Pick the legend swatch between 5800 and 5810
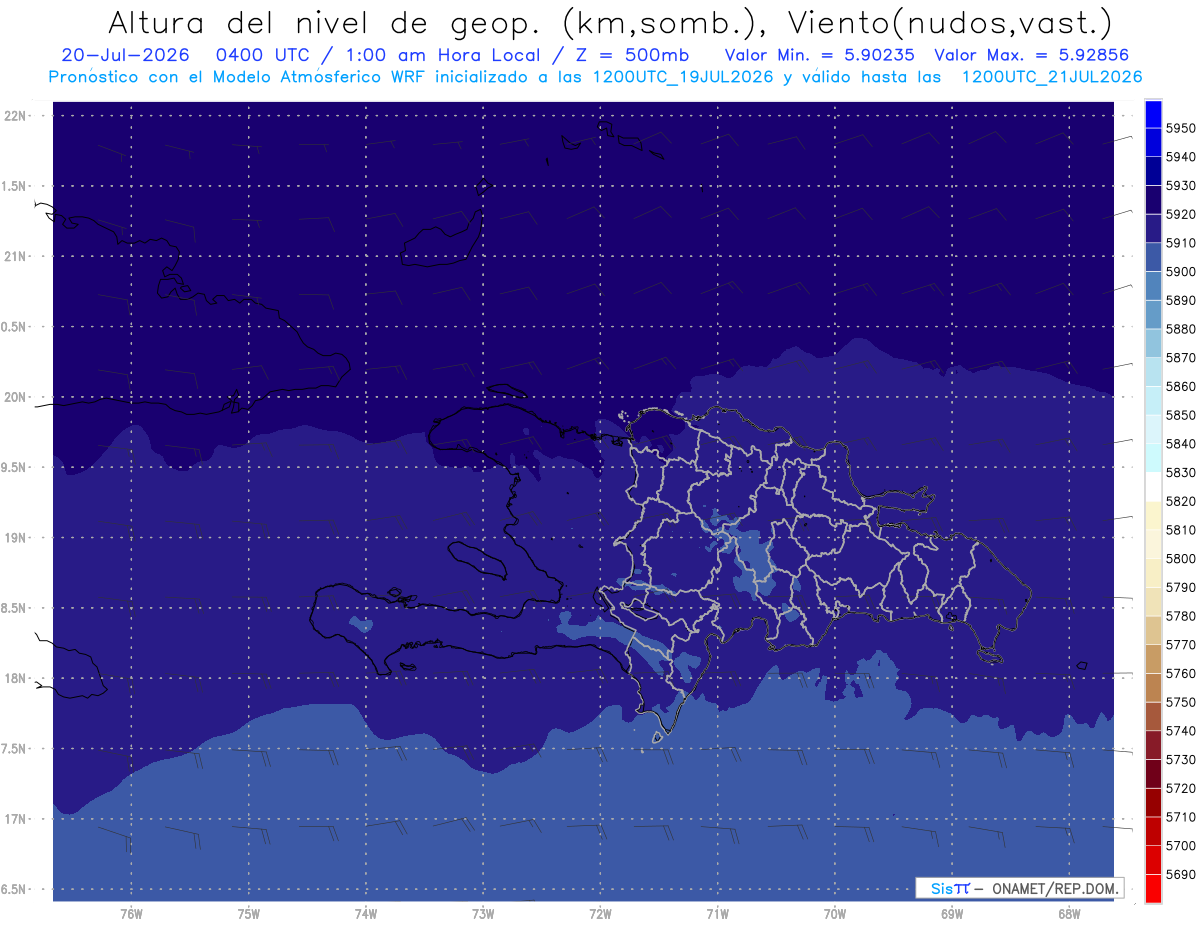Viewport: 1200px width, 927px height. pyautogui.click(x=1153, y=544)
